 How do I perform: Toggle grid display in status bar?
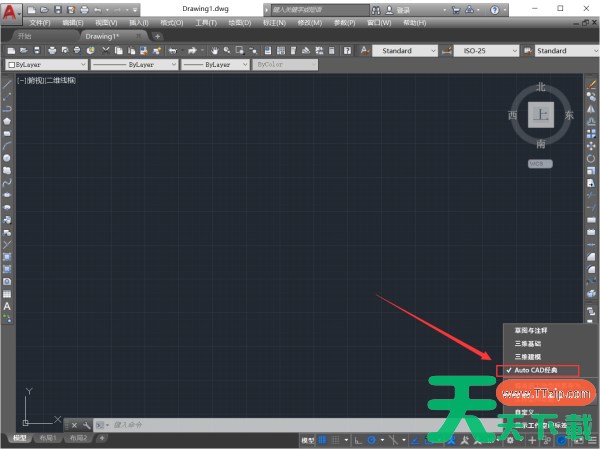coord(323,440)
